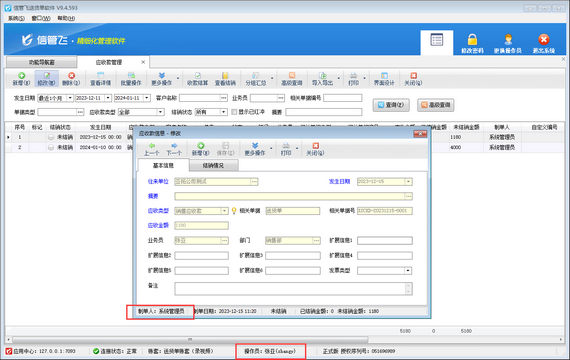
Task: Go to previous record with 上一个 arrow
Action: point(152,145)
